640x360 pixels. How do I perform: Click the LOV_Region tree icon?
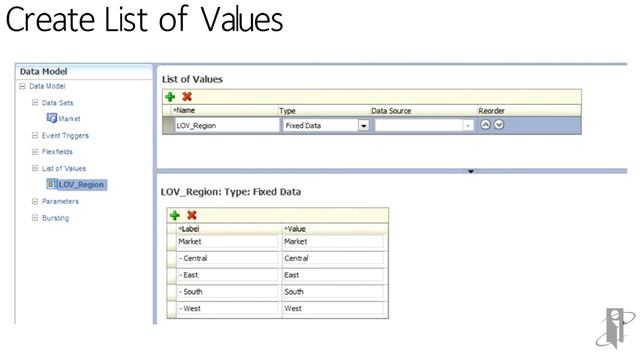pos(51,184)
